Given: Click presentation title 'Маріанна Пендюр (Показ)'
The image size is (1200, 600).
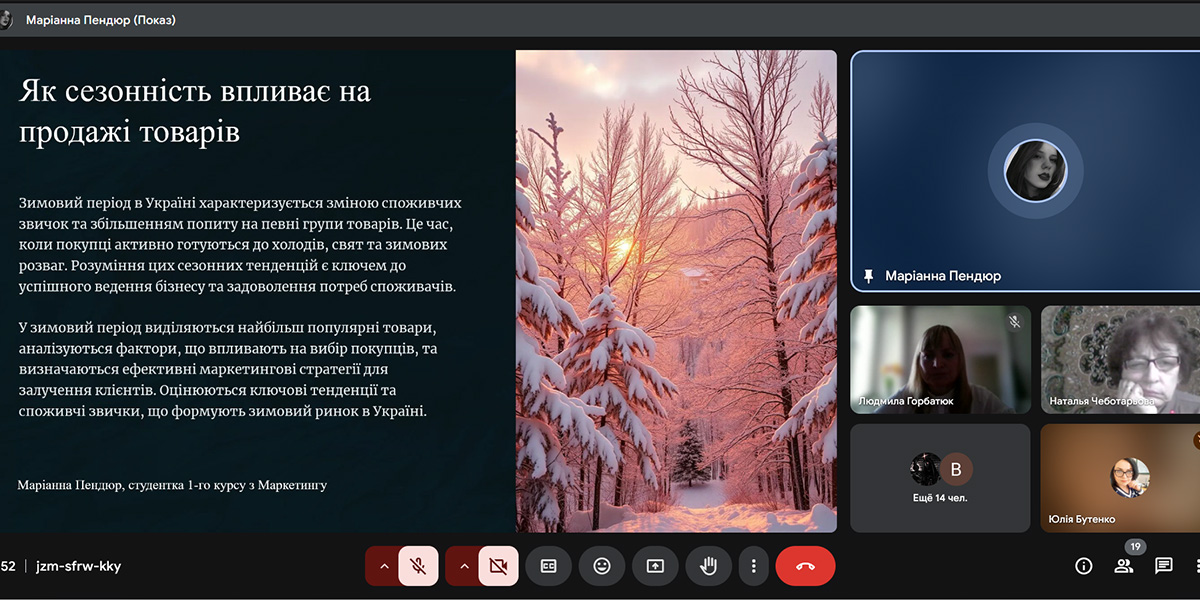Looking at the screenshot, I should [x=101, y=20].
